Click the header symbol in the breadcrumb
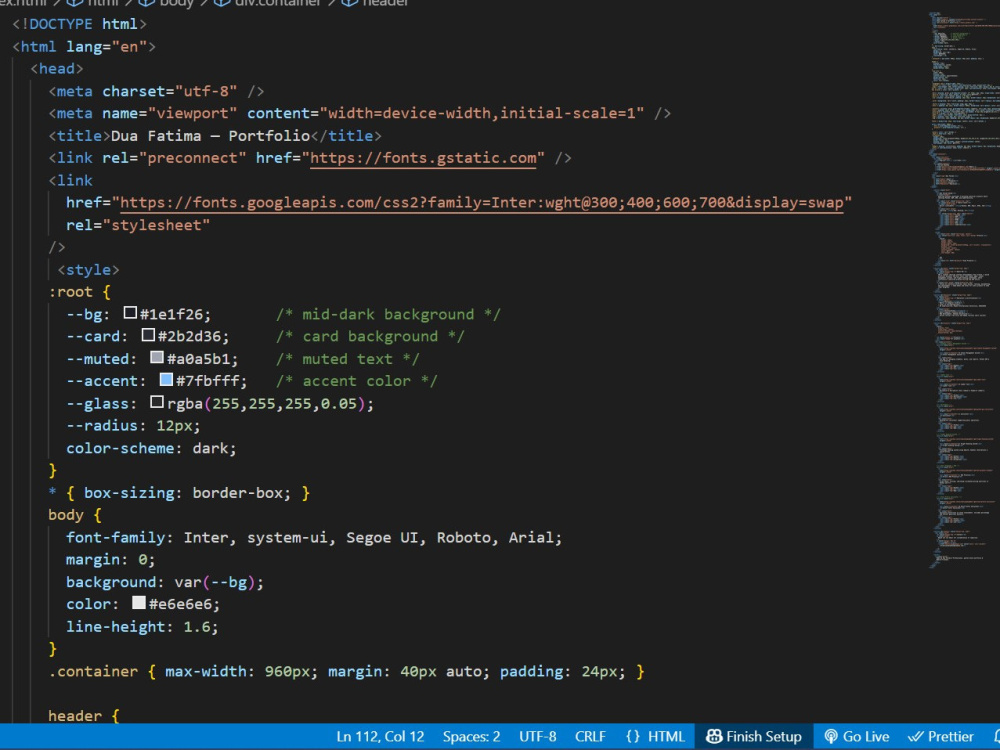 pyautogui.click(x=383, y=4)
